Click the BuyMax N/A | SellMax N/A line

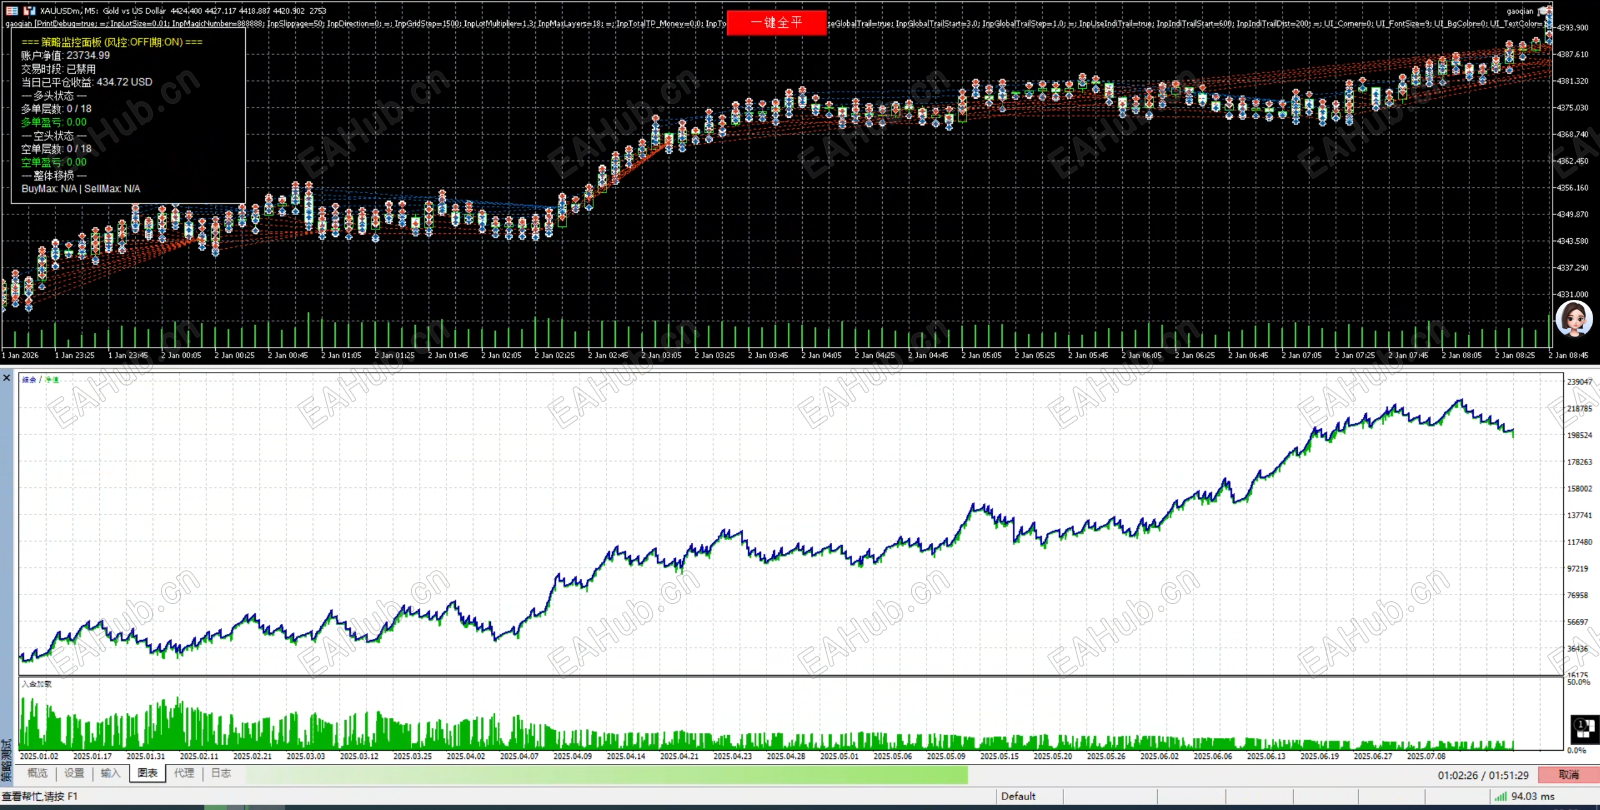81,189
